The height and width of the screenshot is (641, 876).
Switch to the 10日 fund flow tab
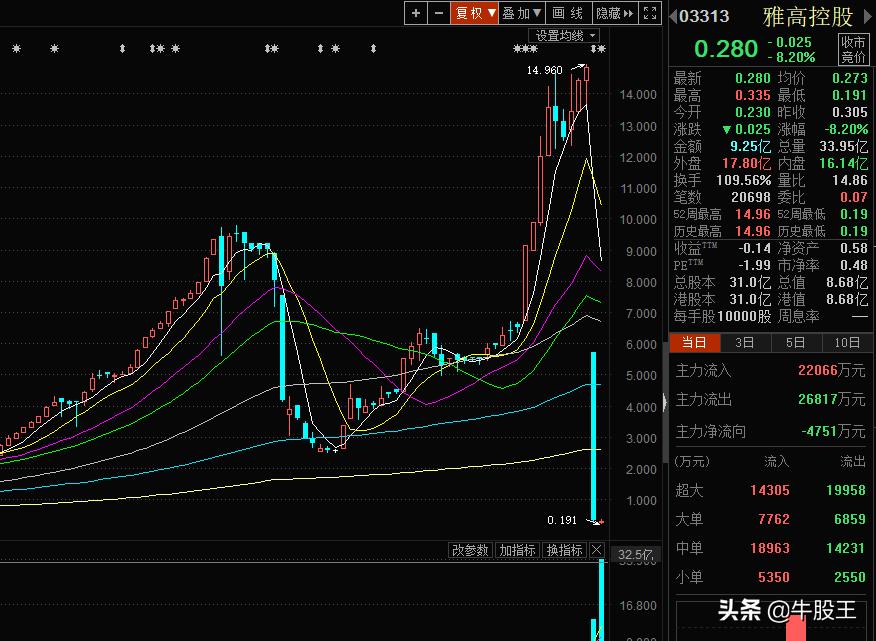coord(846,342)
